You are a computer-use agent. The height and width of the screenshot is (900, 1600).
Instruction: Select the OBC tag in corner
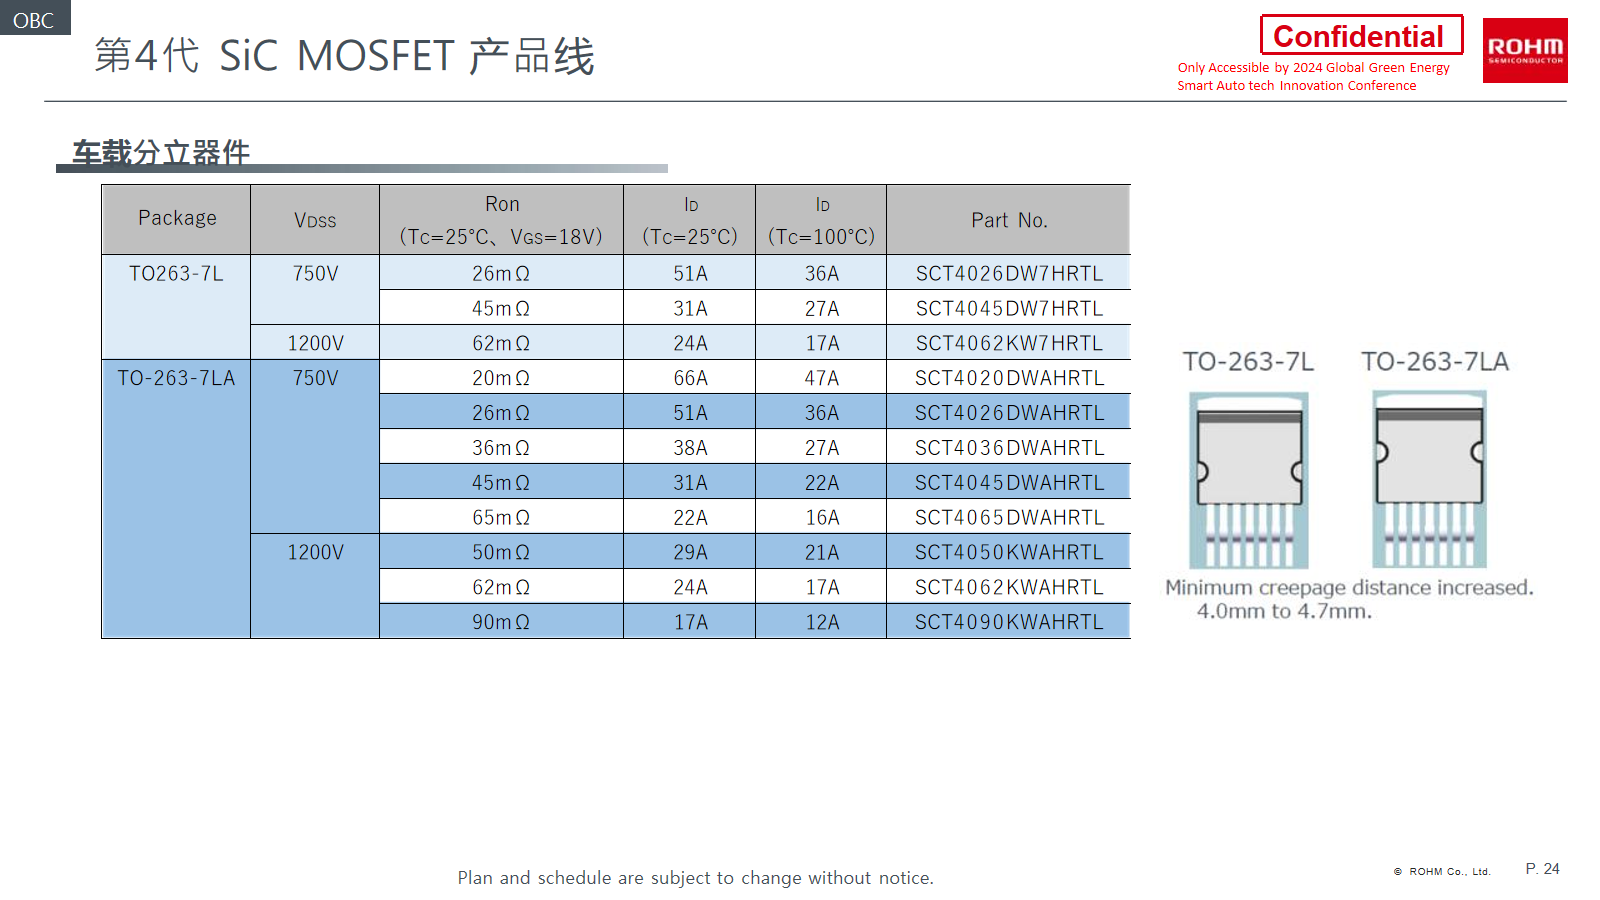tap(34, 19)
